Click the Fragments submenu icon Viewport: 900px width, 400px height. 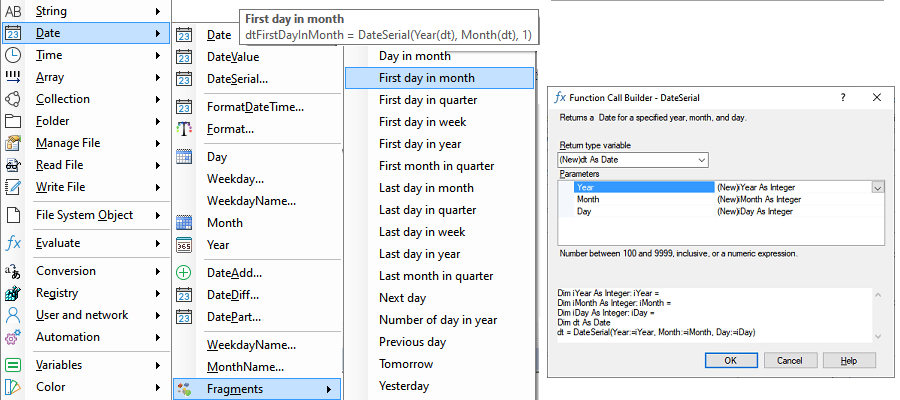184,388
